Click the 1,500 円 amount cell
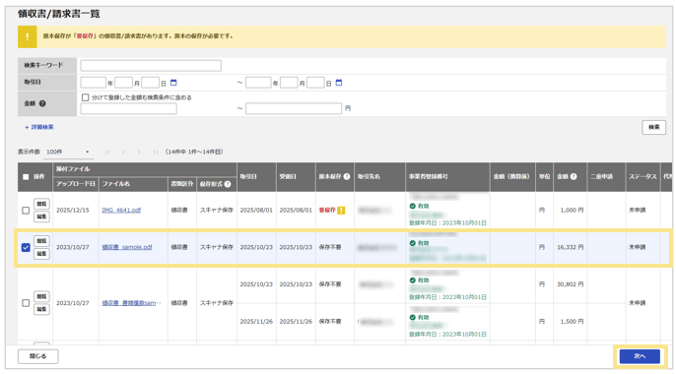676x374 pixels. (572, 321)
